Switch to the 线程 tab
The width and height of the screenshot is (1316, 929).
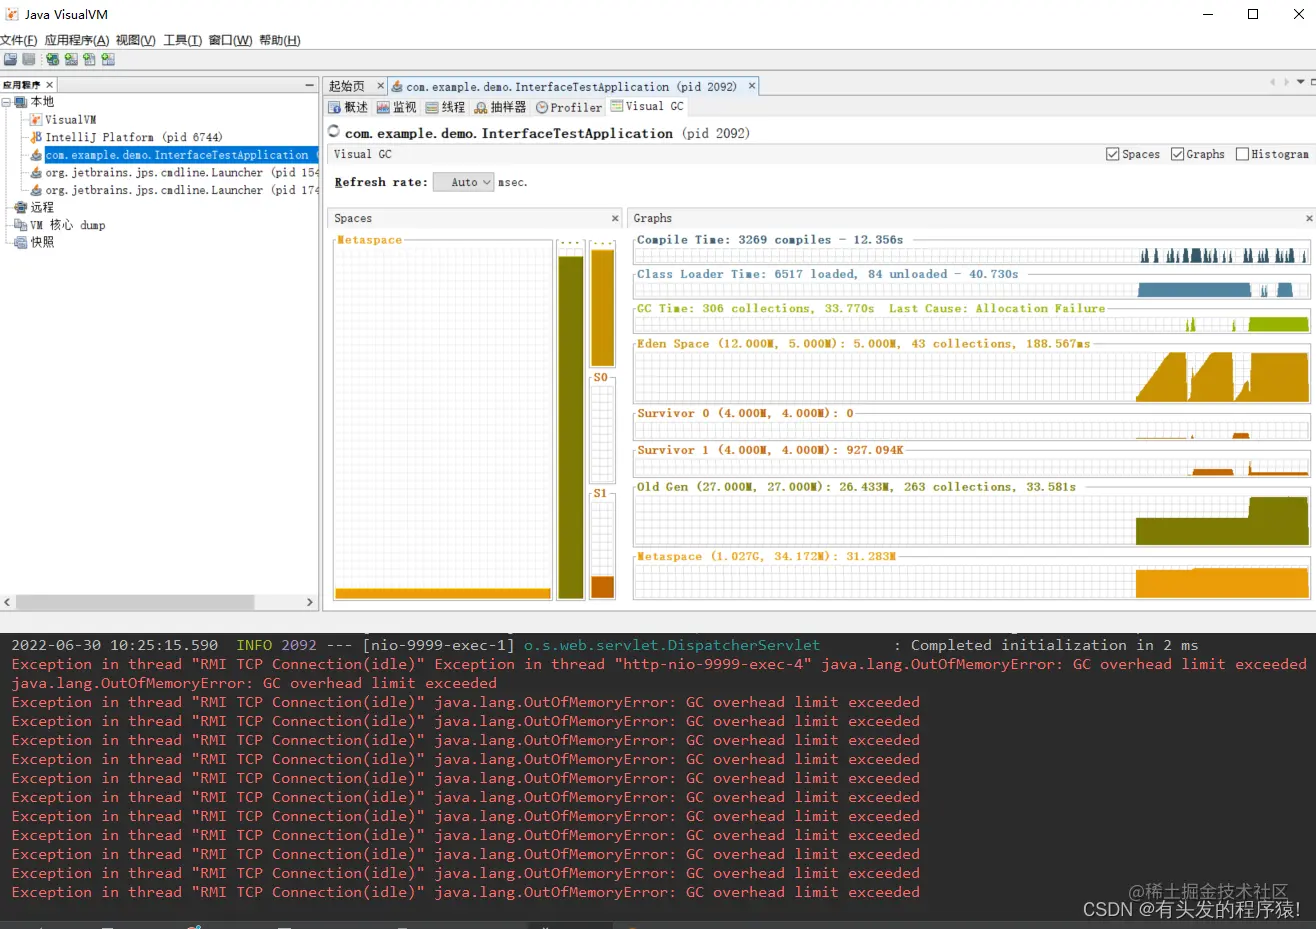tap(445, 107)
